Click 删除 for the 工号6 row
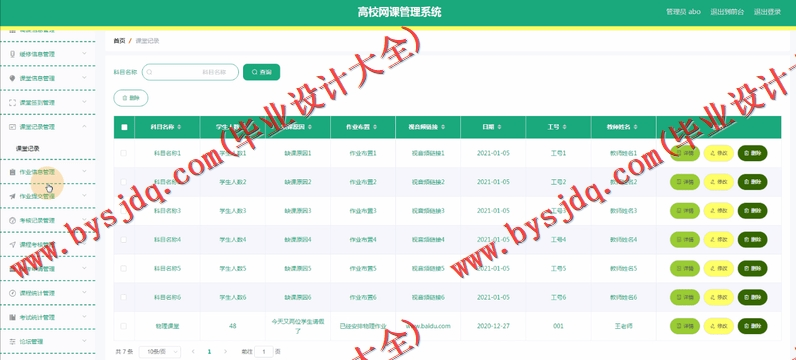The image size is (796, 360). [752, 297]
